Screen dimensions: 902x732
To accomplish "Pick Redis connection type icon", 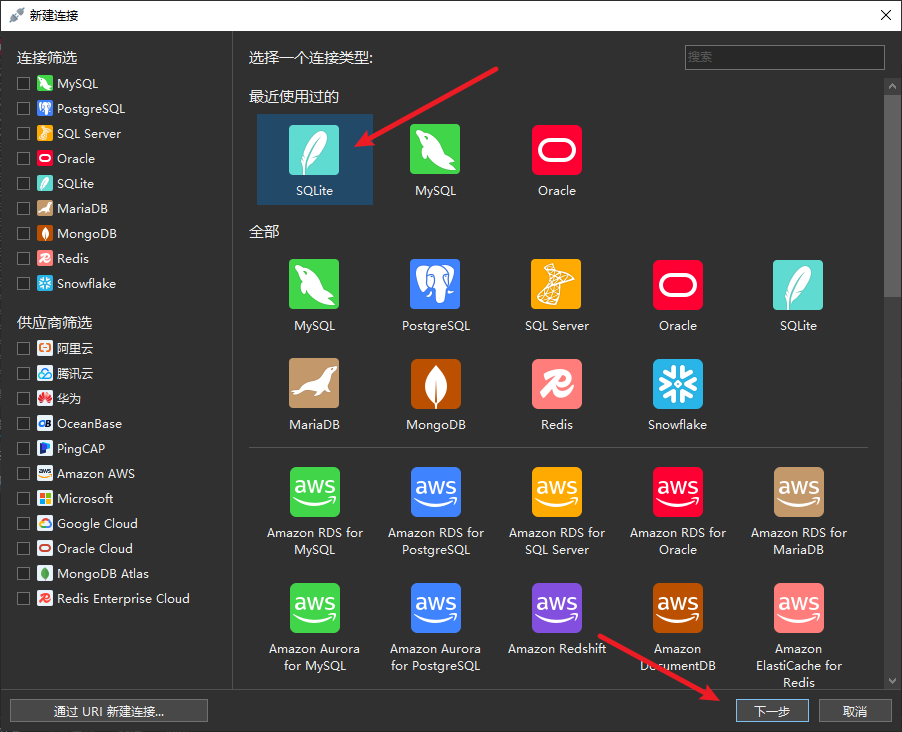I will 557,384.
